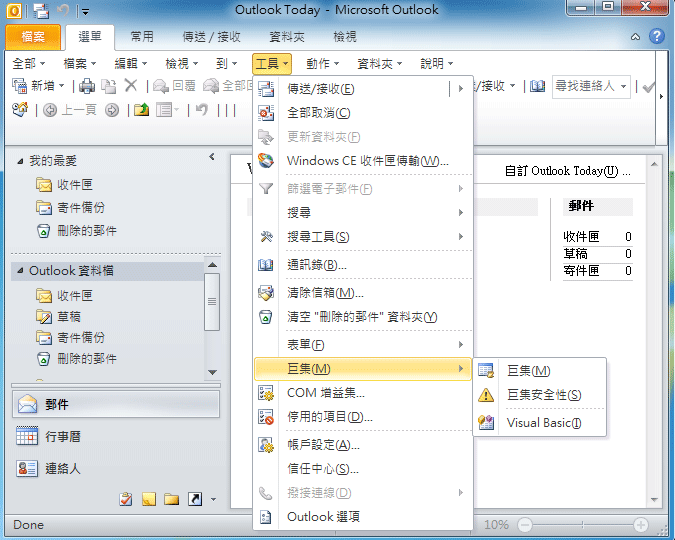Collapse the navigation pane with the arrow
Screen dimensions: 675x540
212,157
